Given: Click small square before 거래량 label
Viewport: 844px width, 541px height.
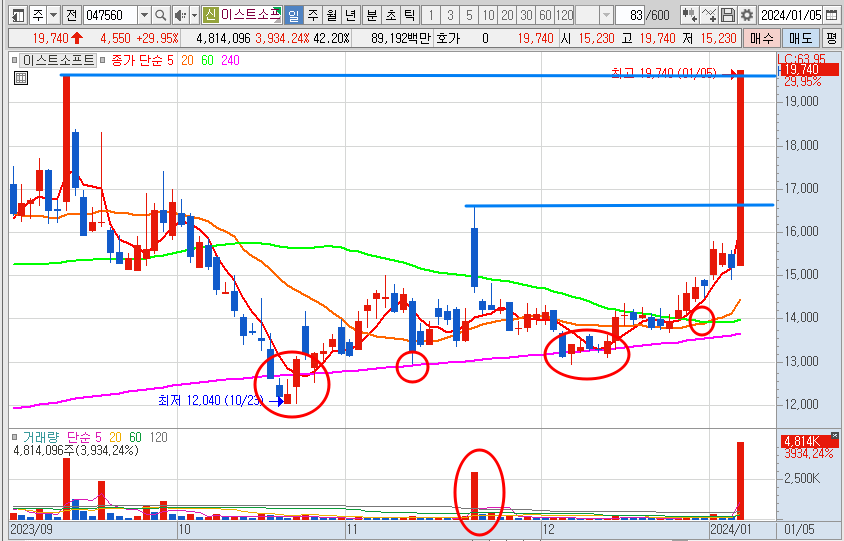Looking at the screenshot, I should pyautogui.click(x=15, y=438).
